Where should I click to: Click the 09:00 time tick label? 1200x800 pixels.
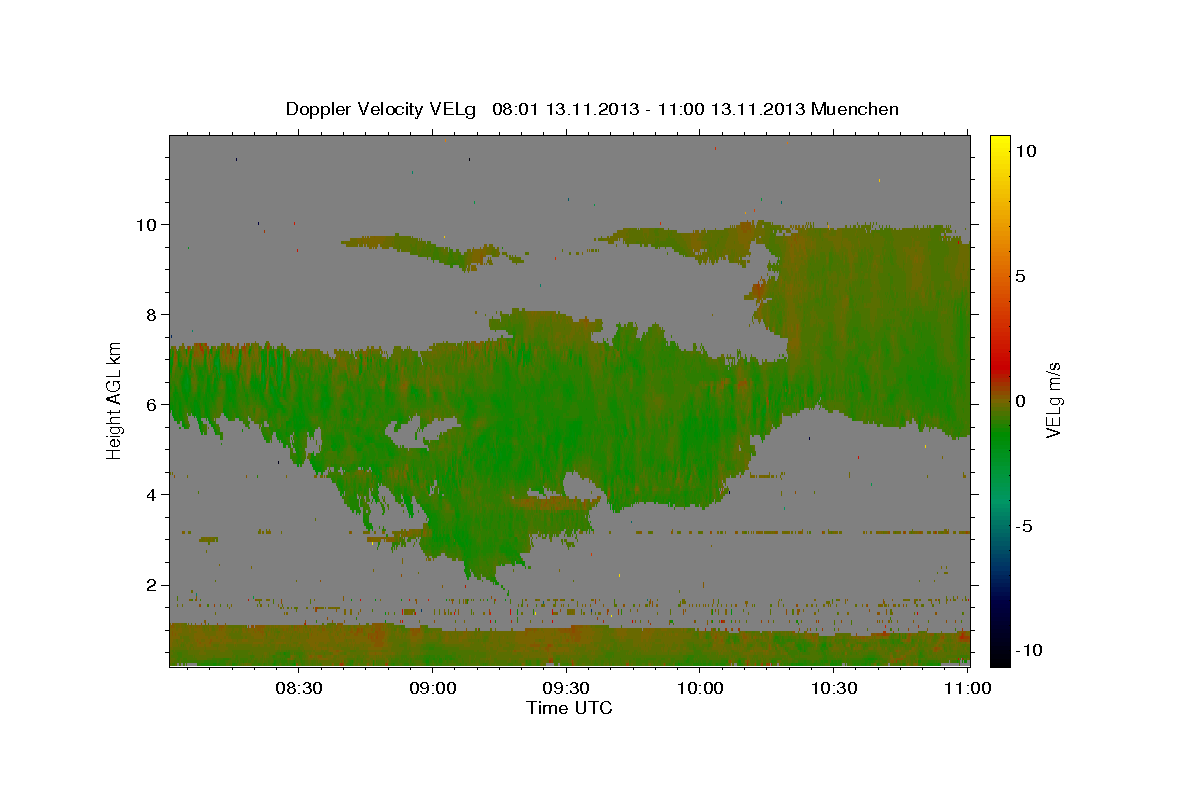click(x=433, y=688)
